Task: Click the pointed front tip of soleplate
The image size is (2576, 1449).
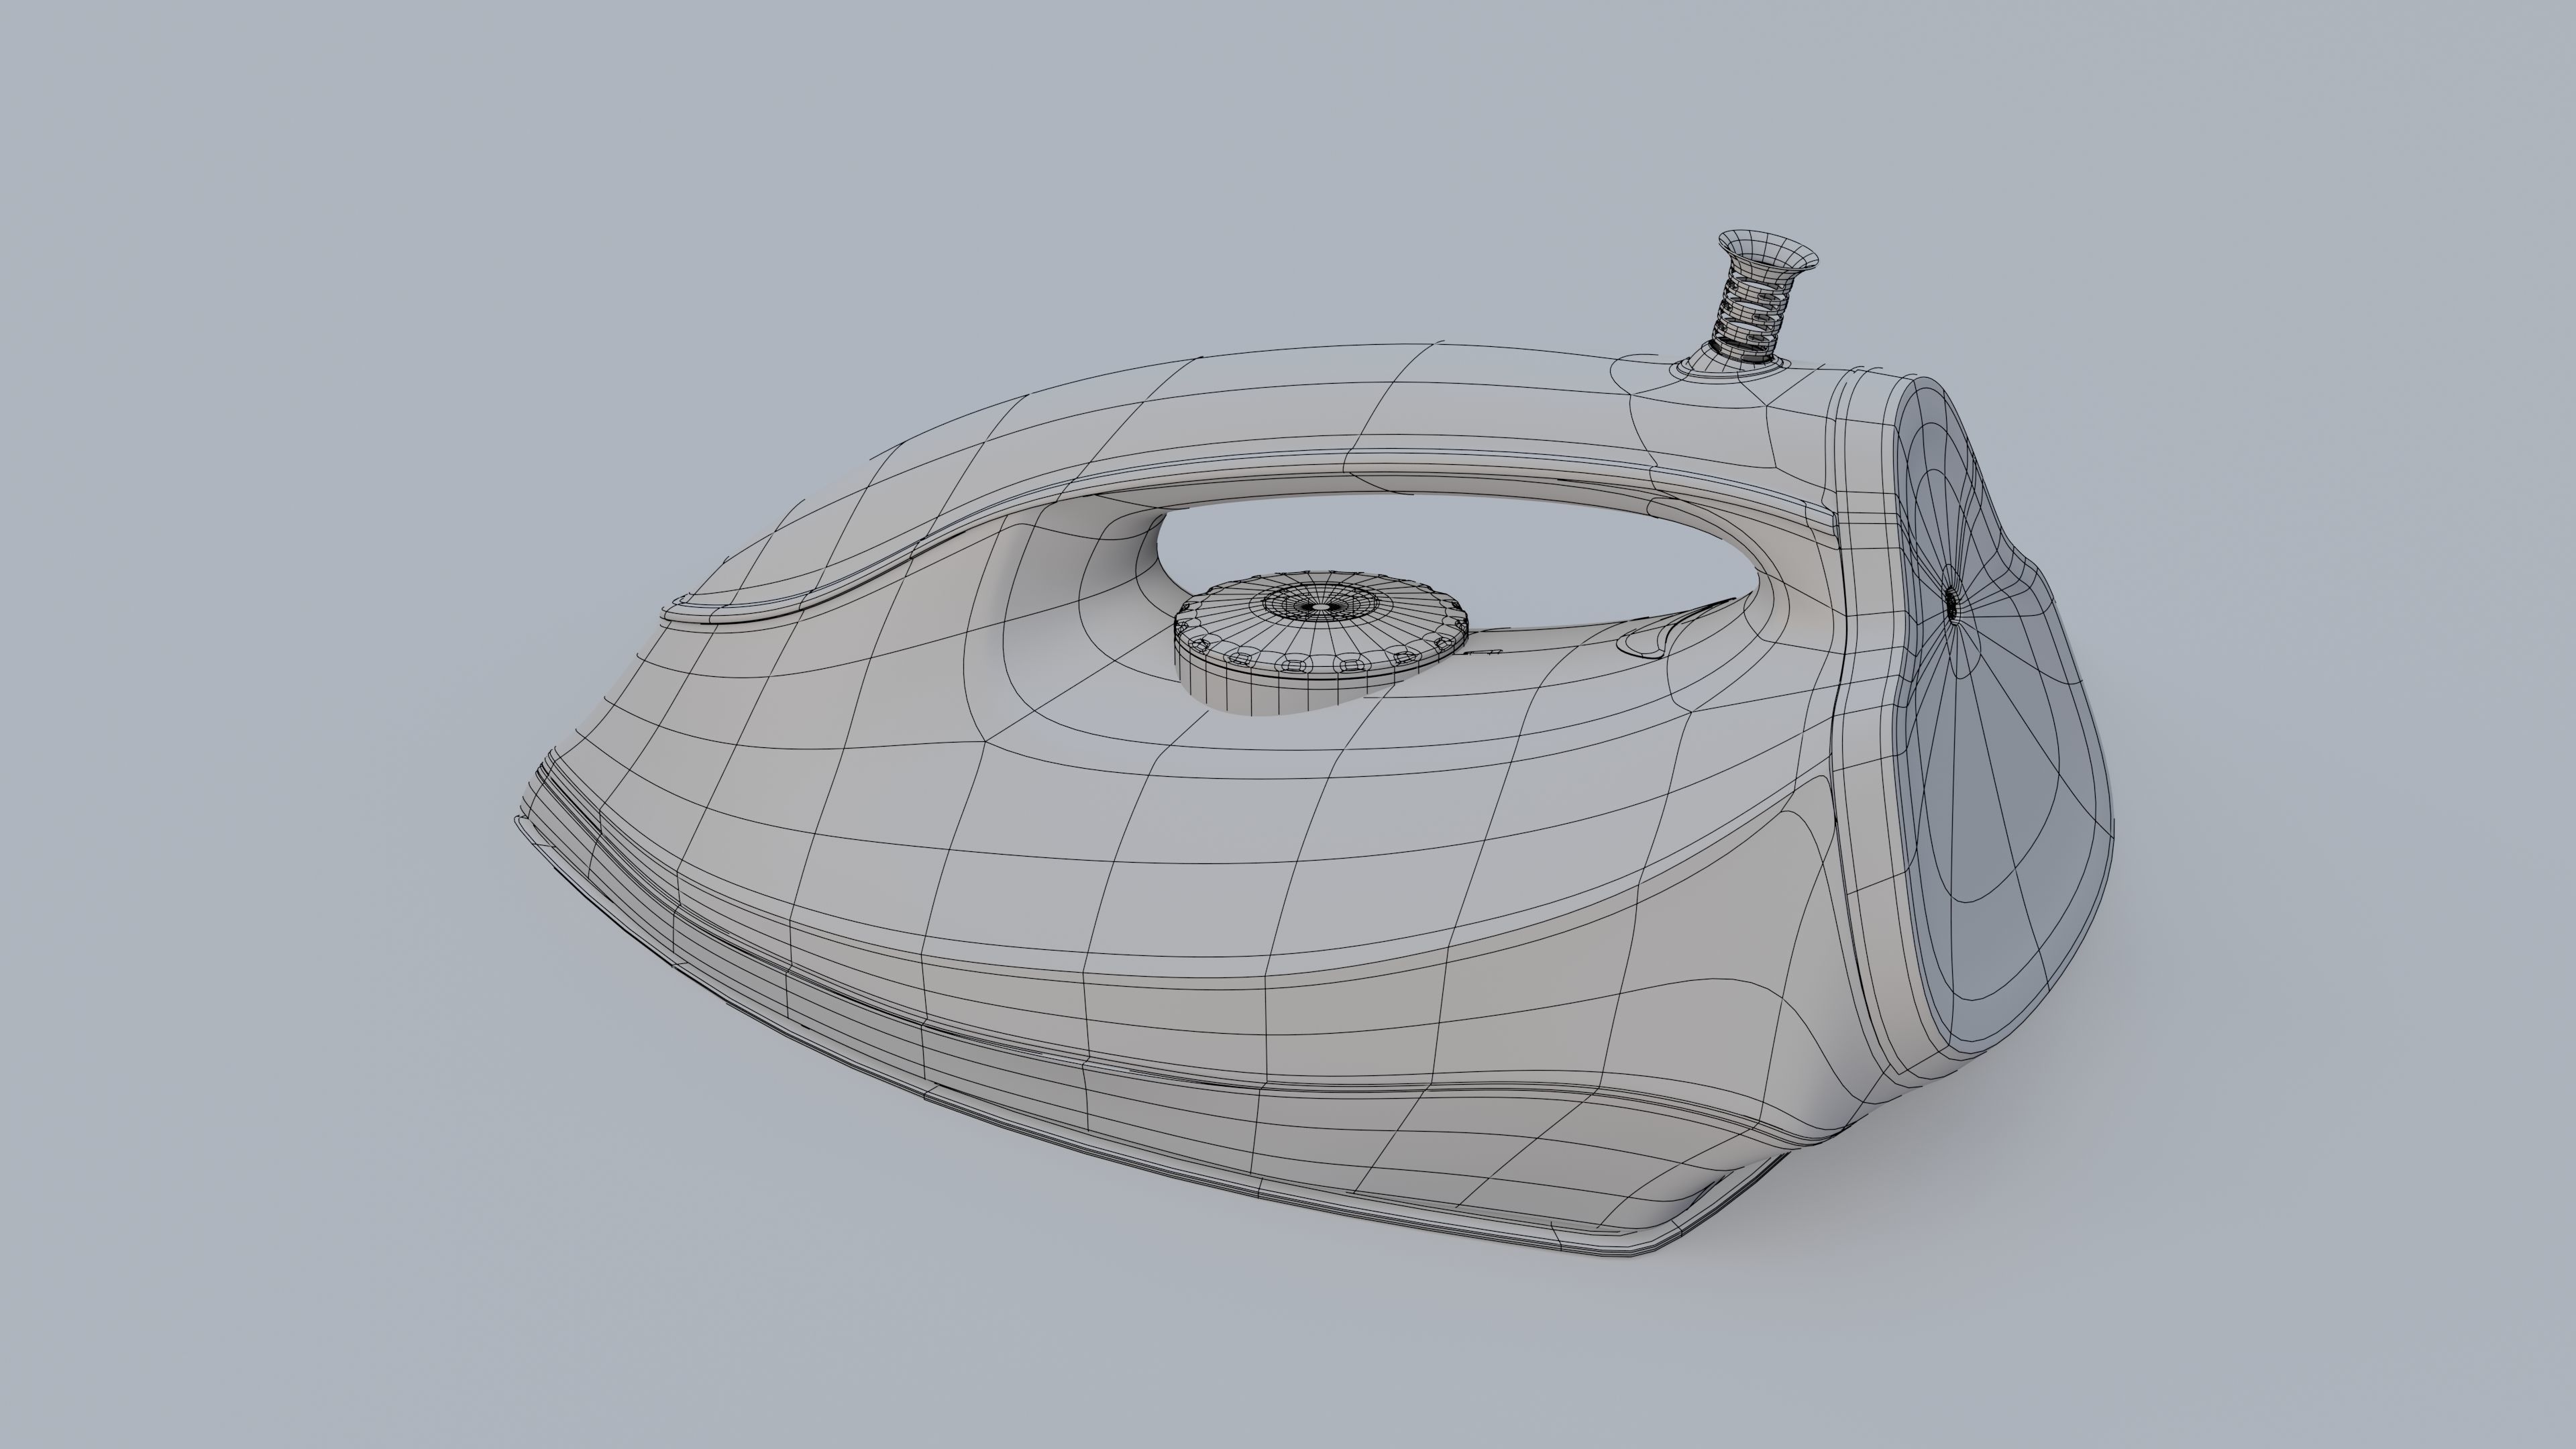Action: 522,825
